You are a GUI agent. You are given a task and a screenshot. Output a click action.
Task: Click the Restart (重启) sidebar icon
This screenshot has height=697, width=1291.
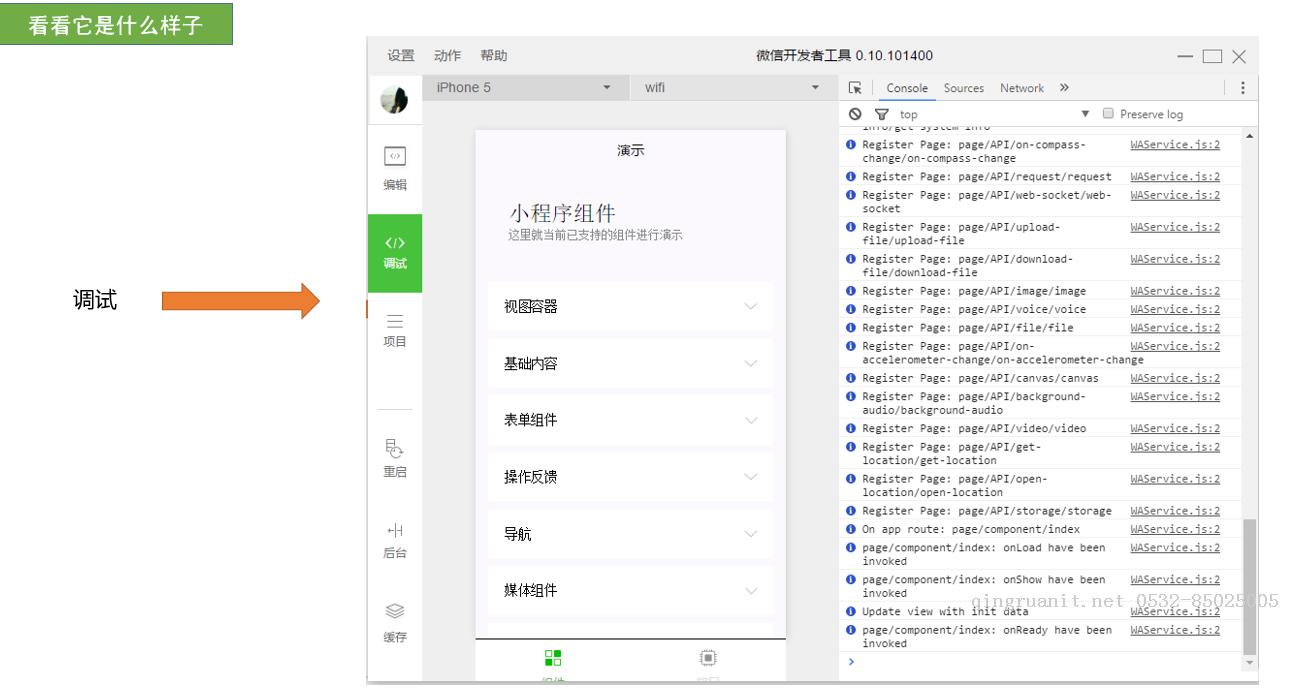click(x=395, y=448)
